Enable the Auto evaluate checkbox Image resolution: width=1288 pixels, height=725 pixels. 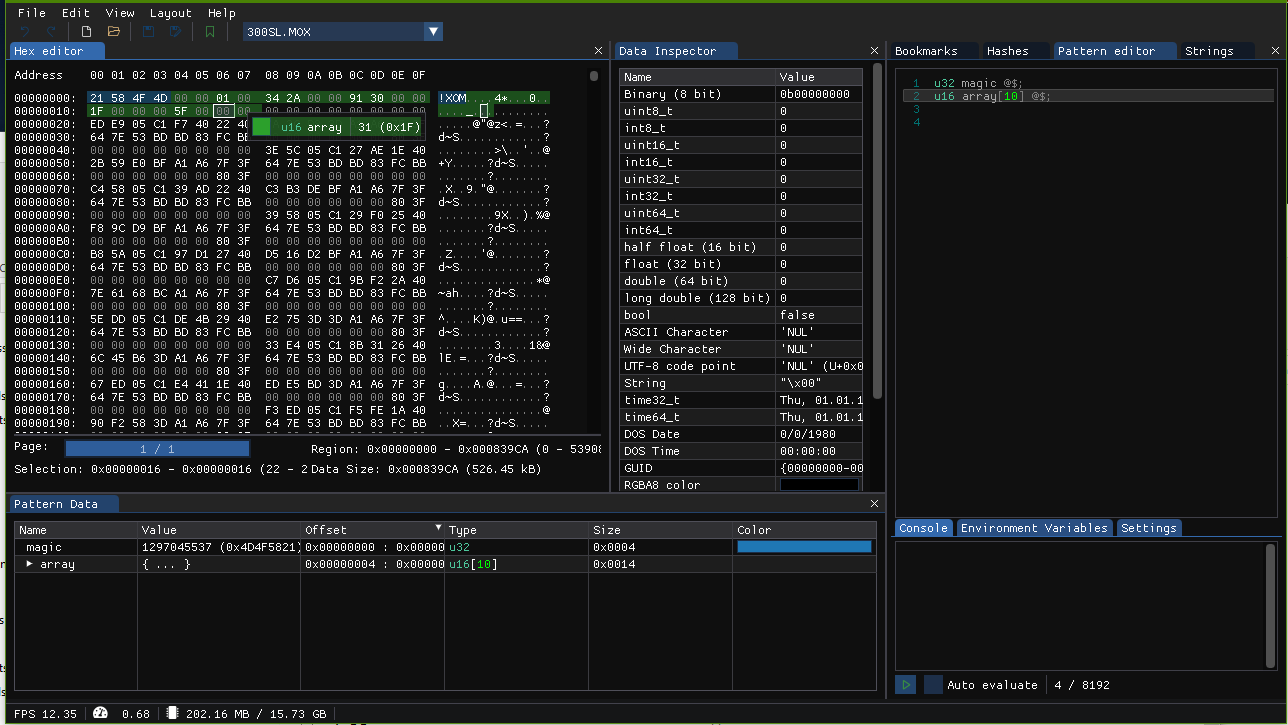(933, 684)
